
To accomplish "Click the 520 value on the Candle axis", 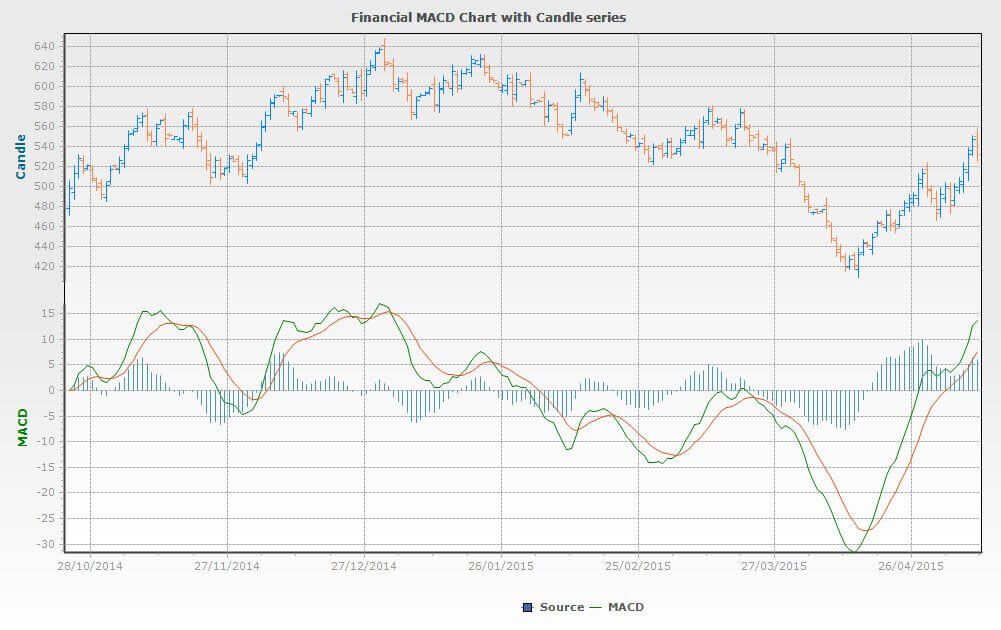I will (x=44, y=166).
